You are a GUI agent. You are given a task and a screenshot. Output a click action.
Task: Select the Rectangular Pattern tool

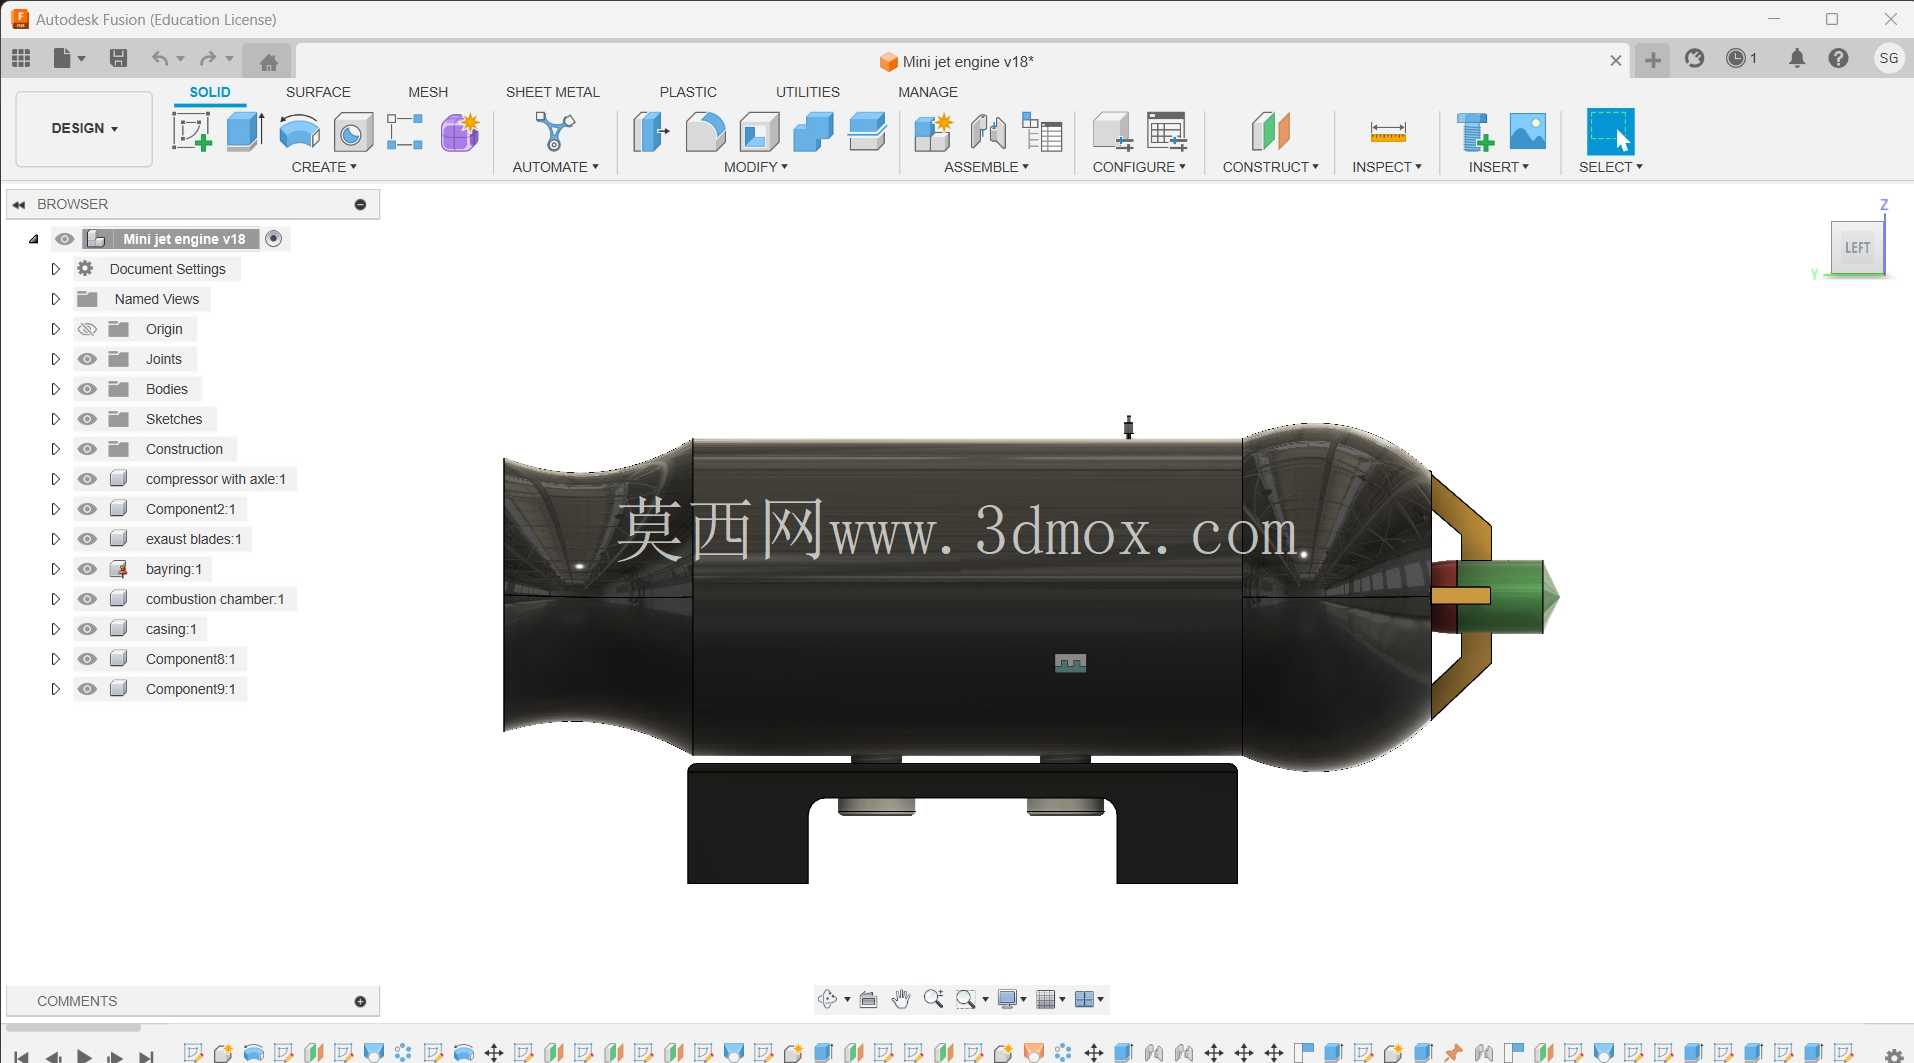405,132
